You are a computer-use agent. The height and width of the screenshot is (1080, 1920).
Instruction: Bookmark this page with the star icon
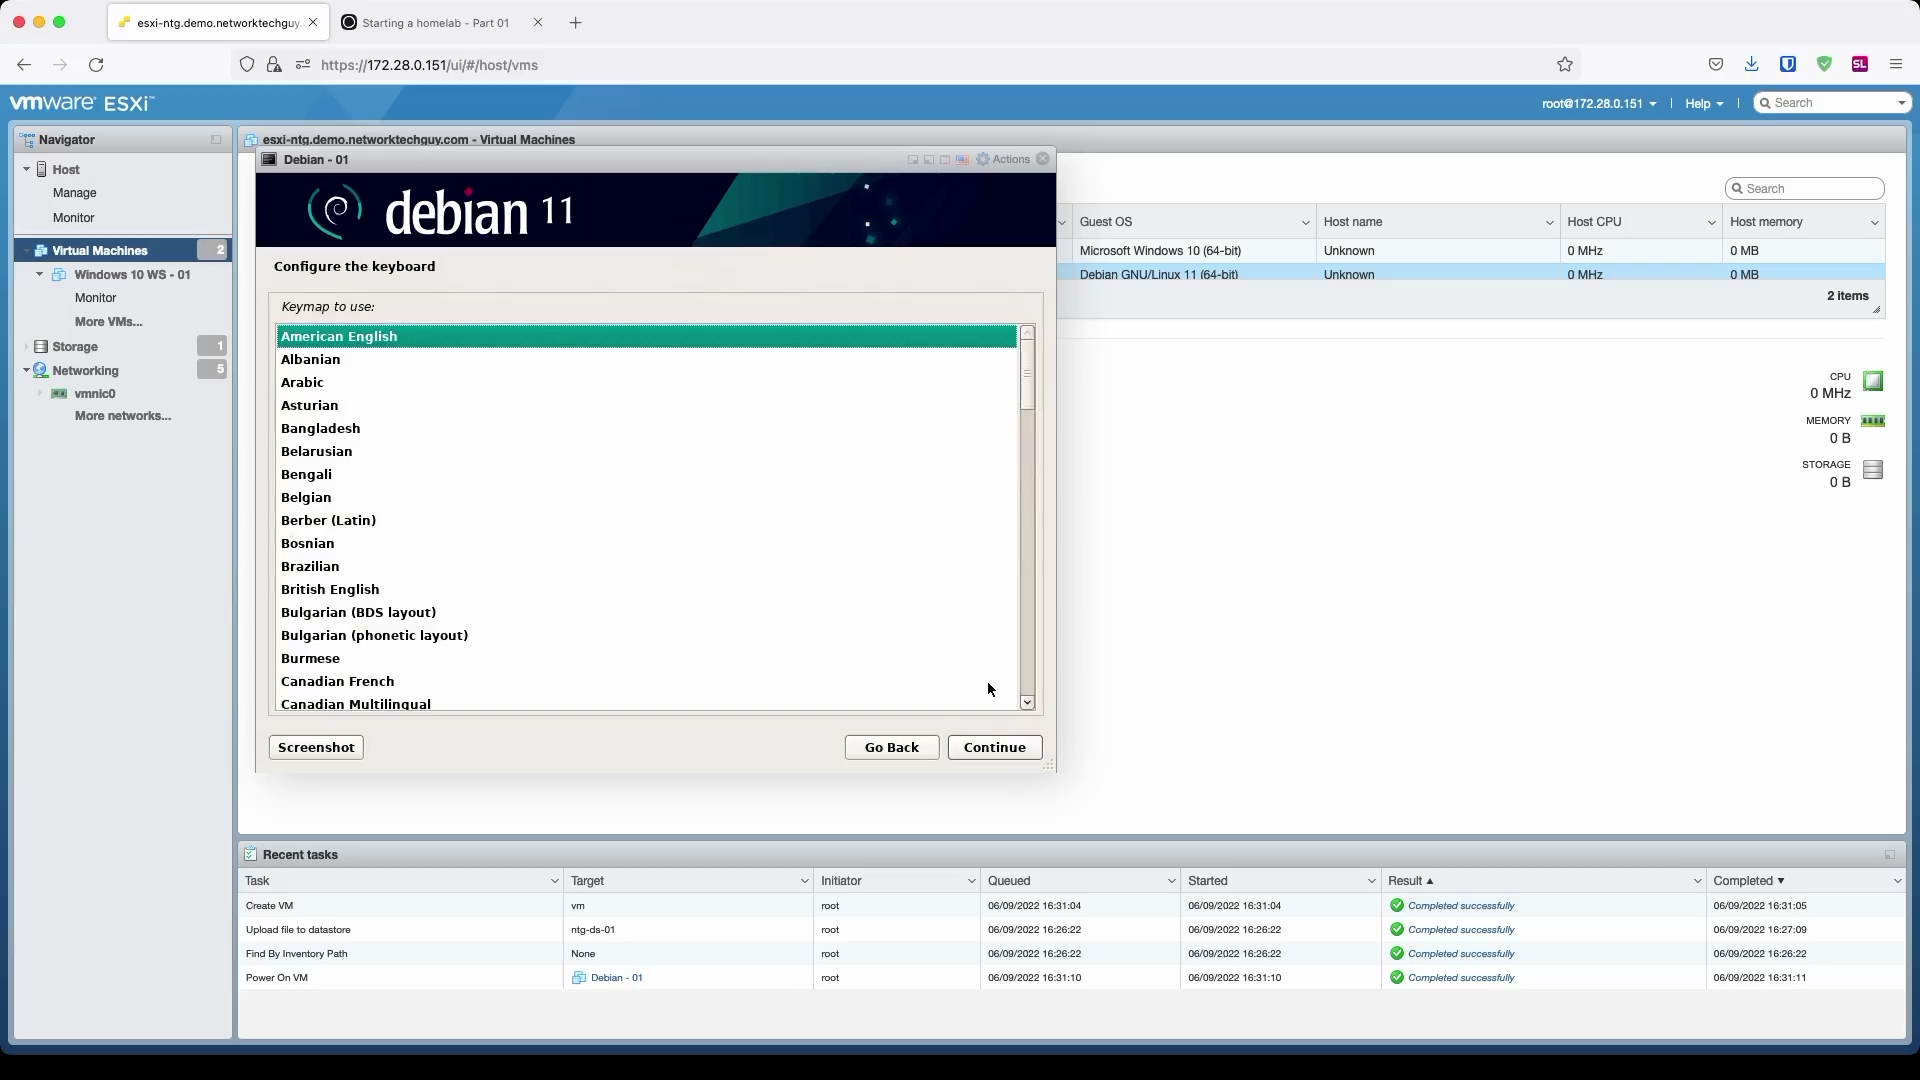1565,65
